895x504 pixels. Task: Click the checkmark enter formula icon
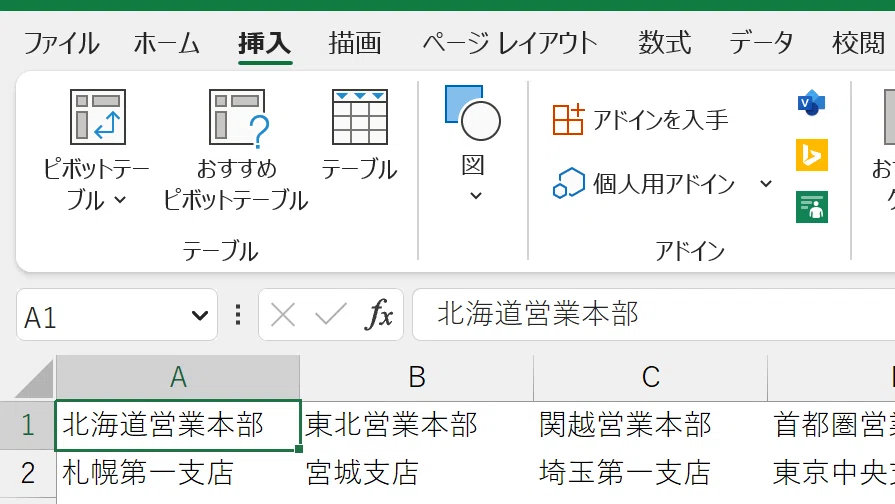(331, 315)
